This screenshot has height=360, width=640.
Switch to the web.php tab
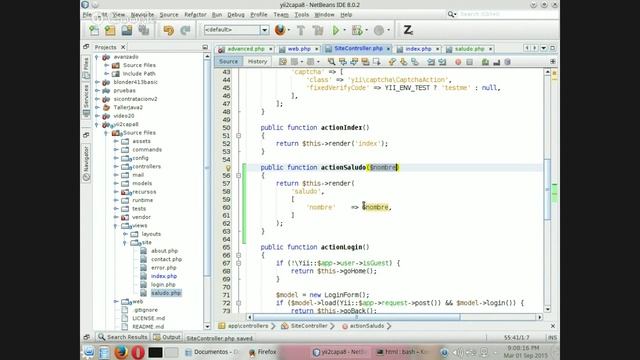point(299,49)
